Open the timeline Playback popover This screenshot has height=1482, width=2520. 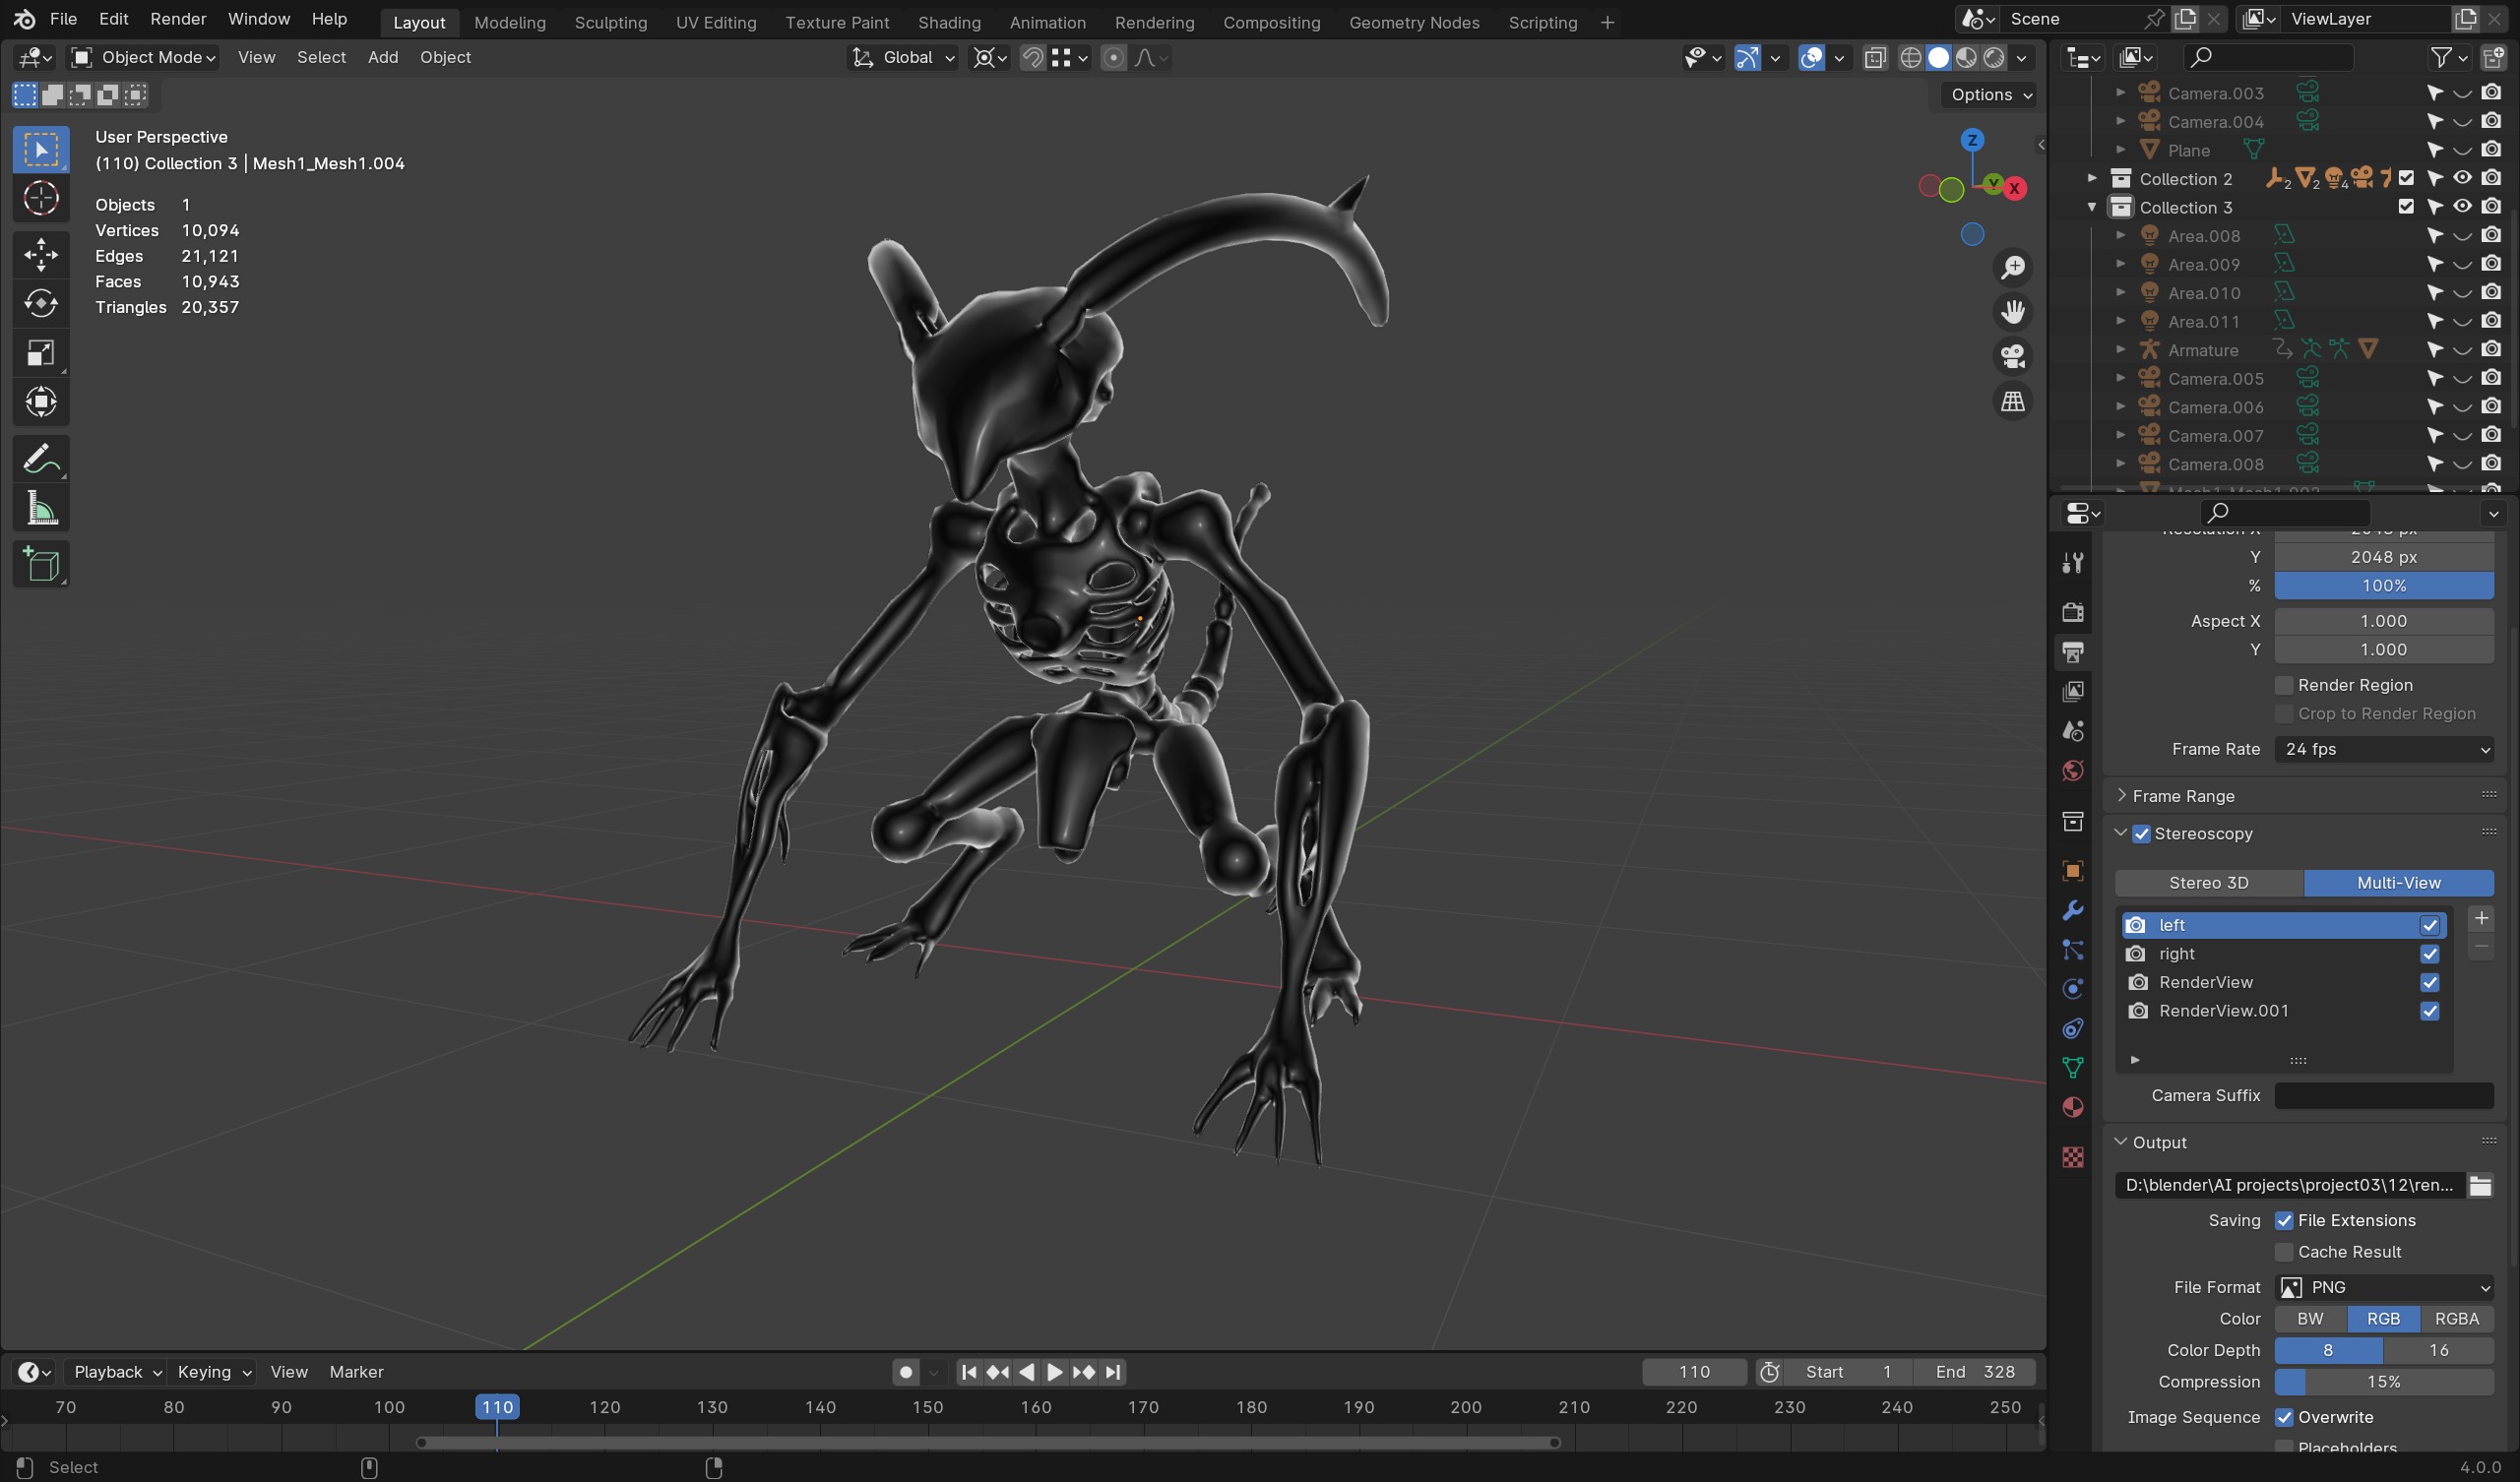(x=117, y=1372)
